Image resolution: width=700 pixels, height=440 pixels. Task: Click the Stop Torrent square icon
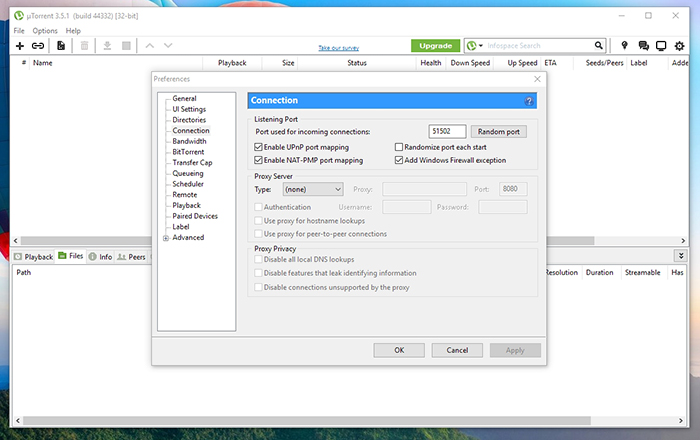coord(126,46)
